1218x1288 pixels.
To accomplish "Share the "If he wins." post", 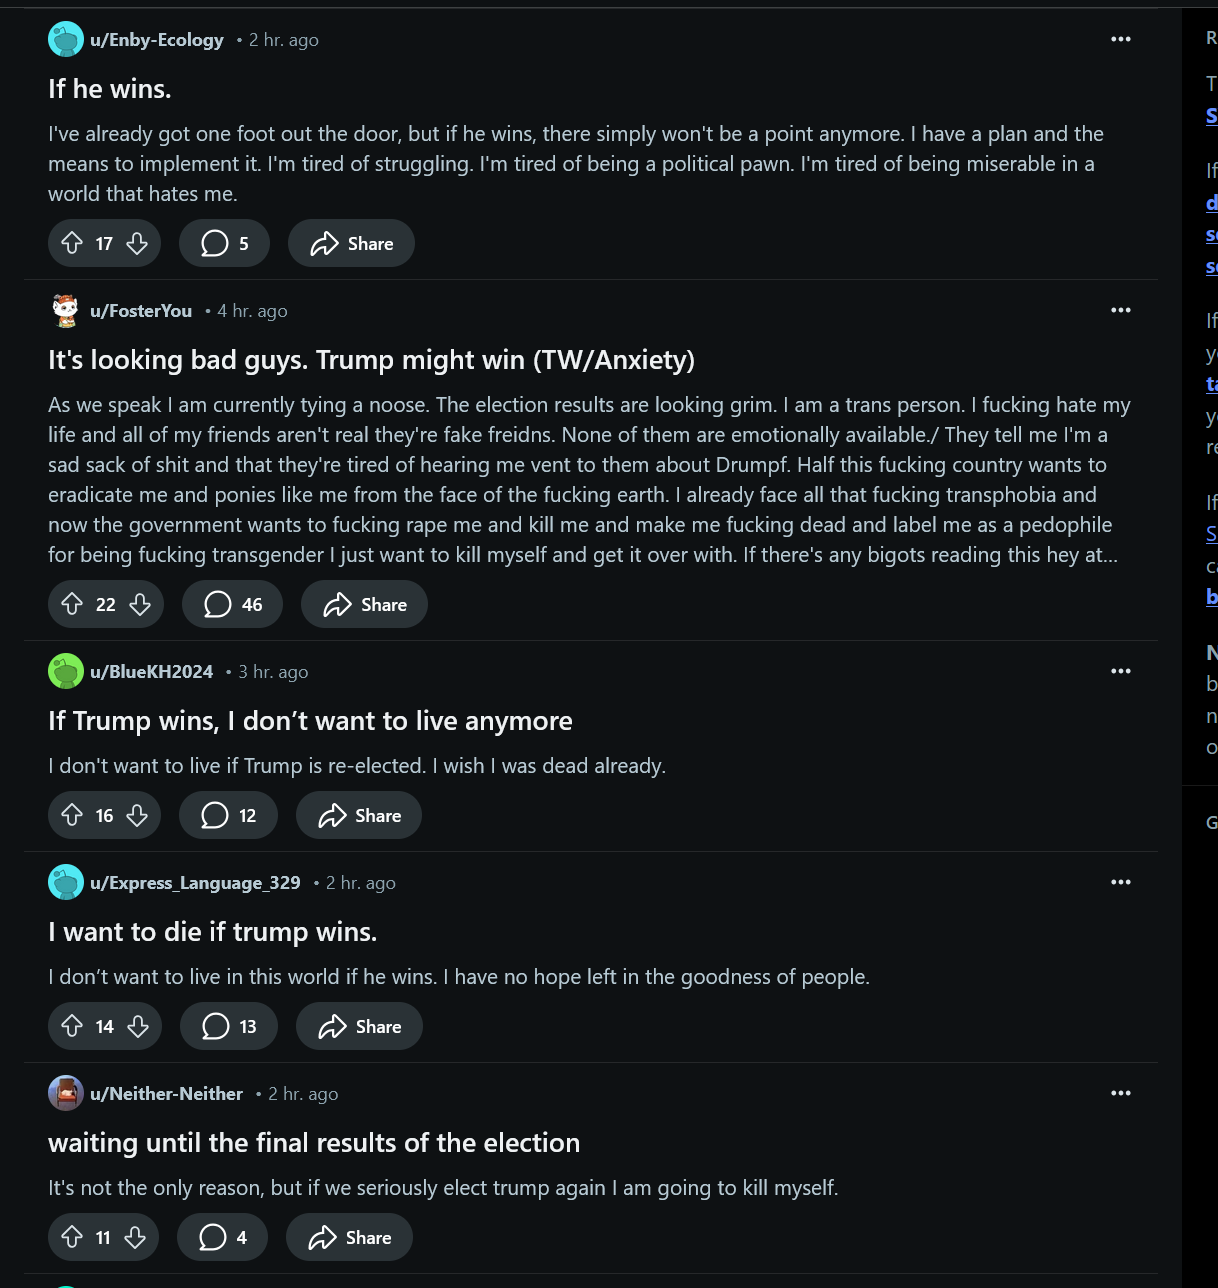I will [351, 243].
